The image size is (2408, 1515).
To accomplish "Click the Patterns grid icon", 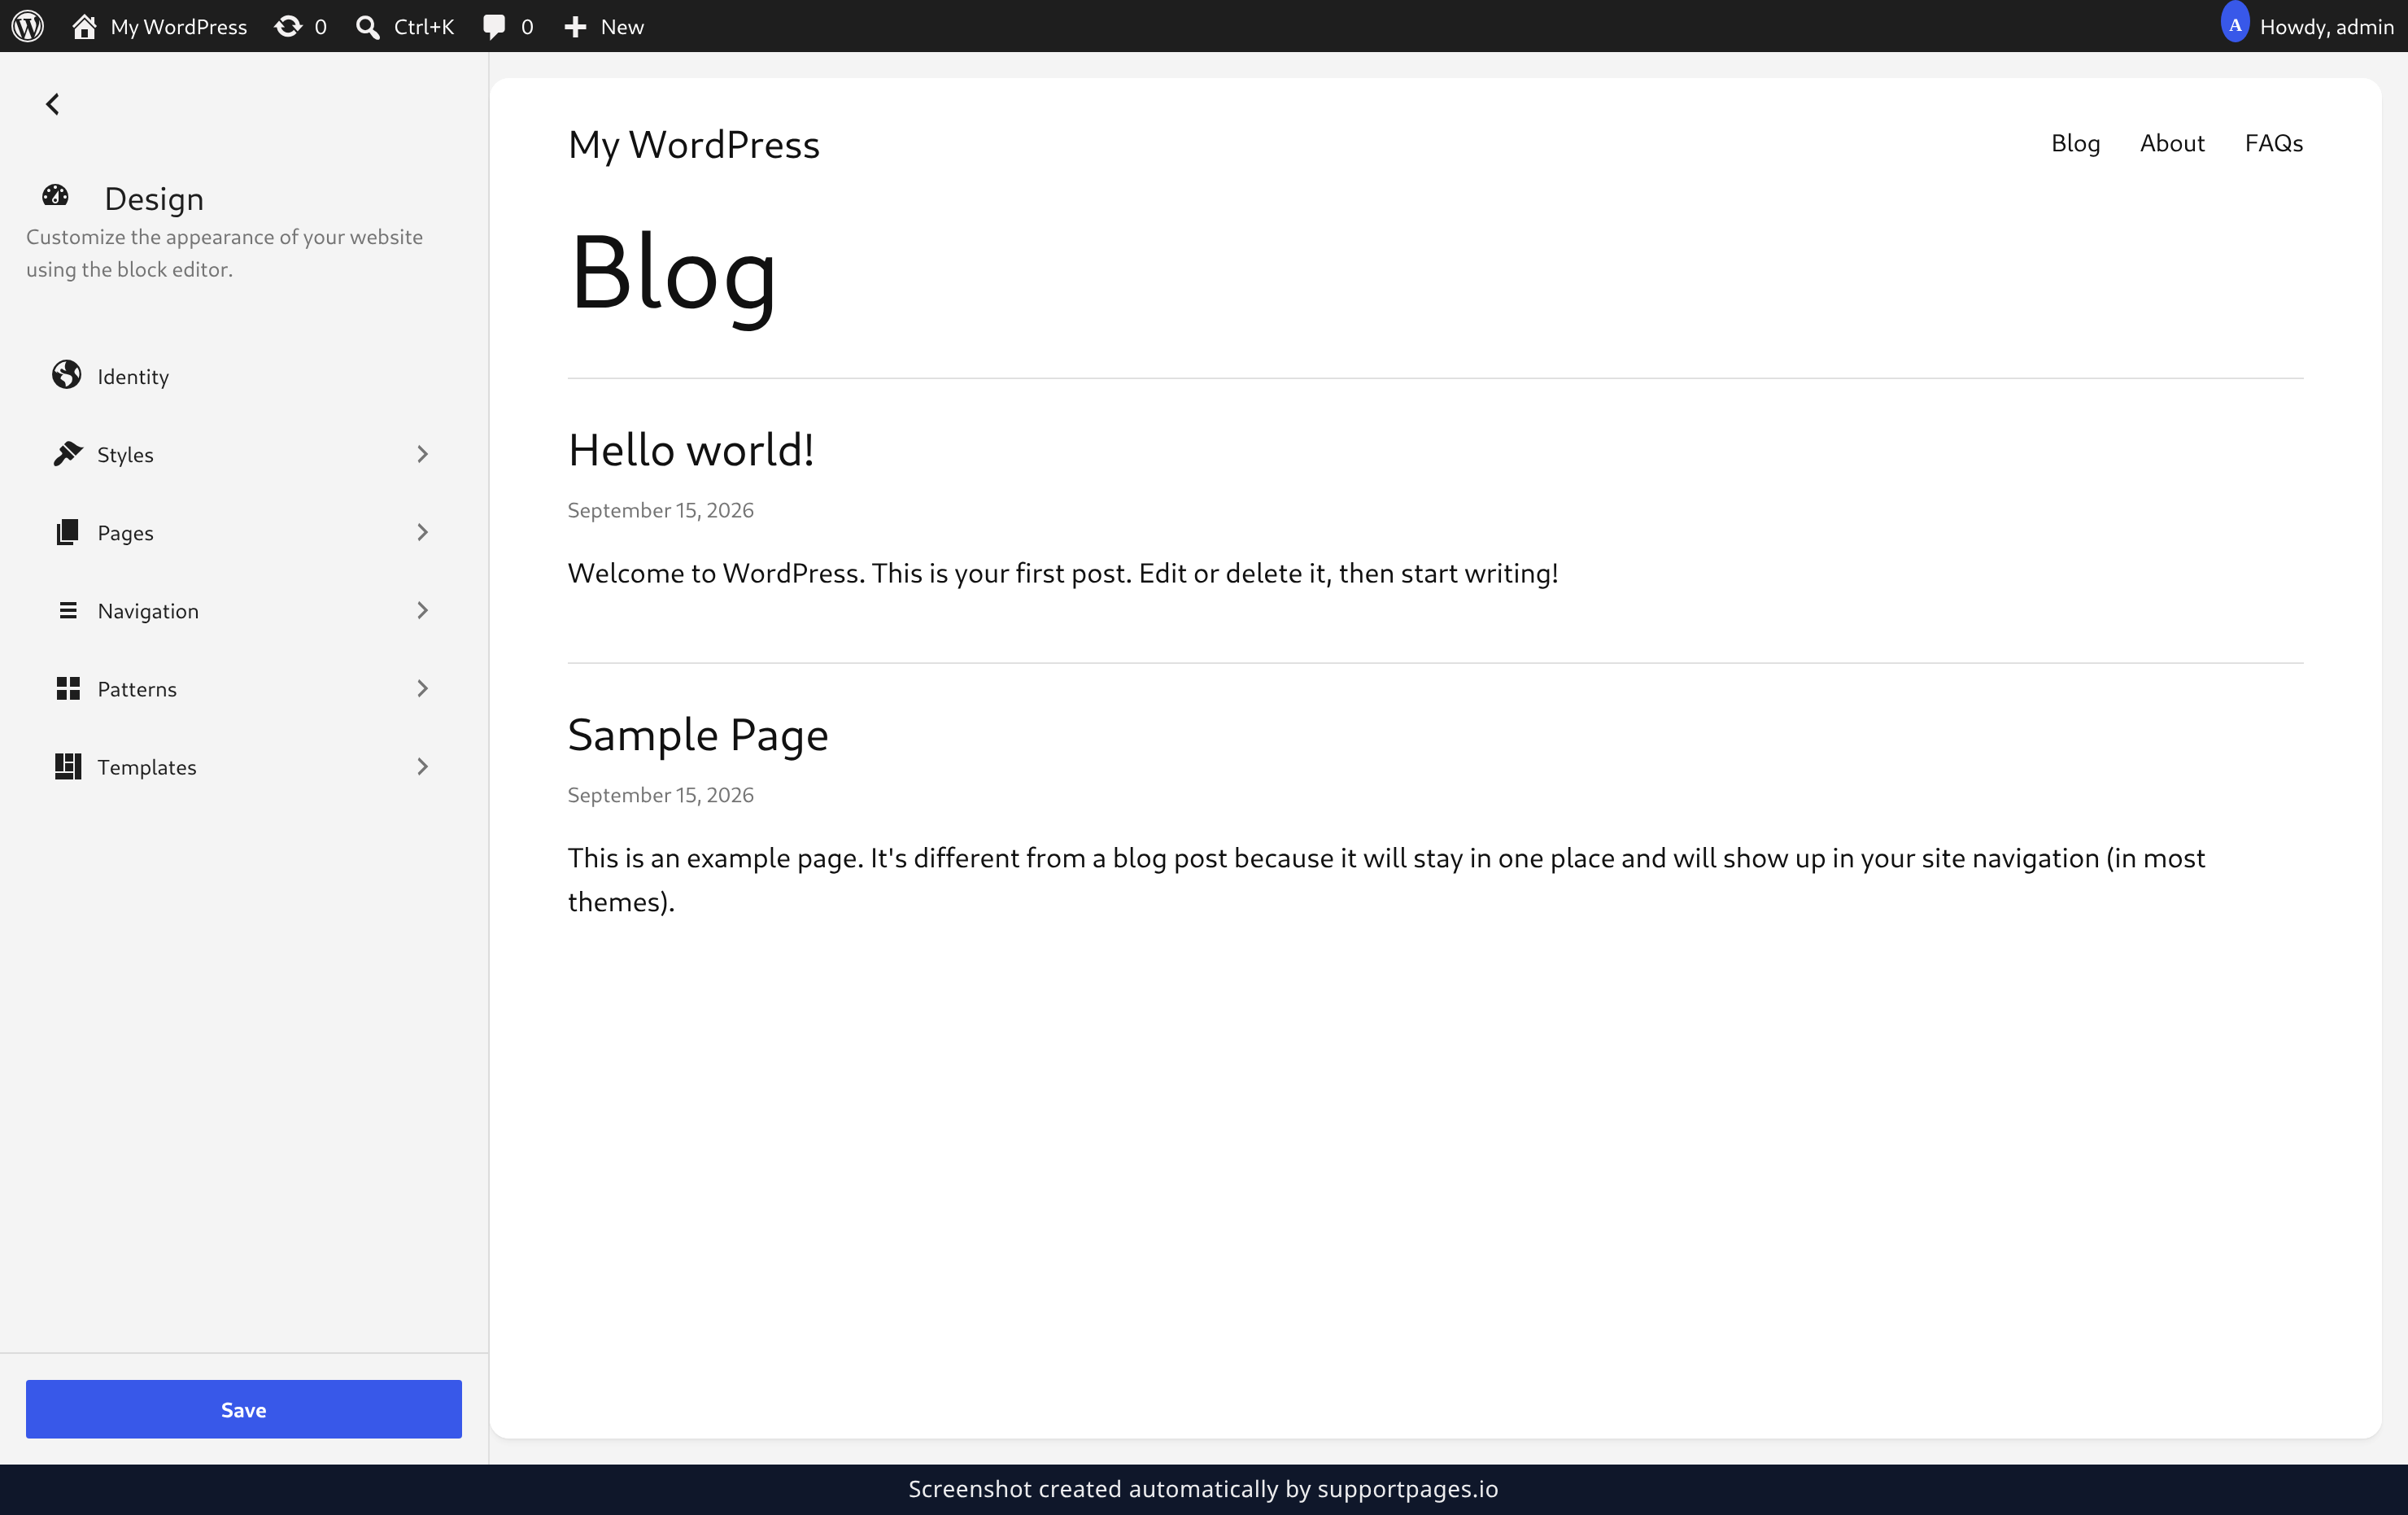I will [68, 688].
